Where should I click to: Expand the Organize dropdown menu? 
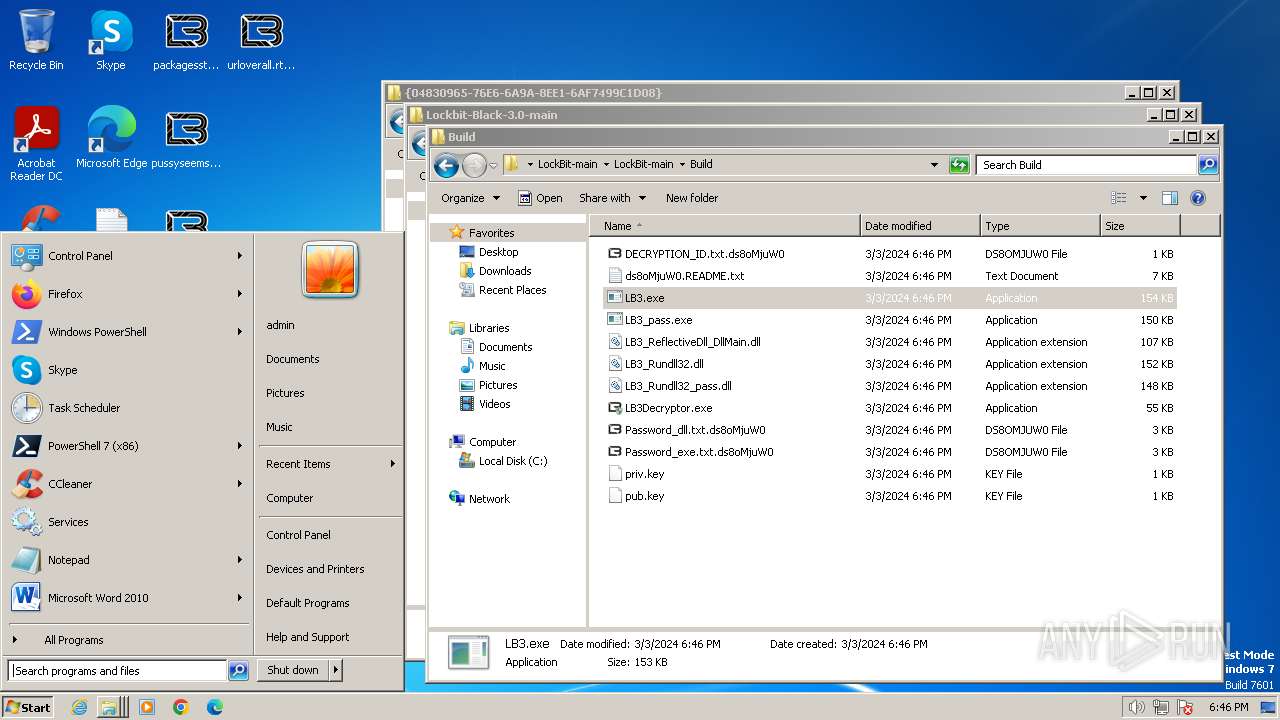coord(470,198)
